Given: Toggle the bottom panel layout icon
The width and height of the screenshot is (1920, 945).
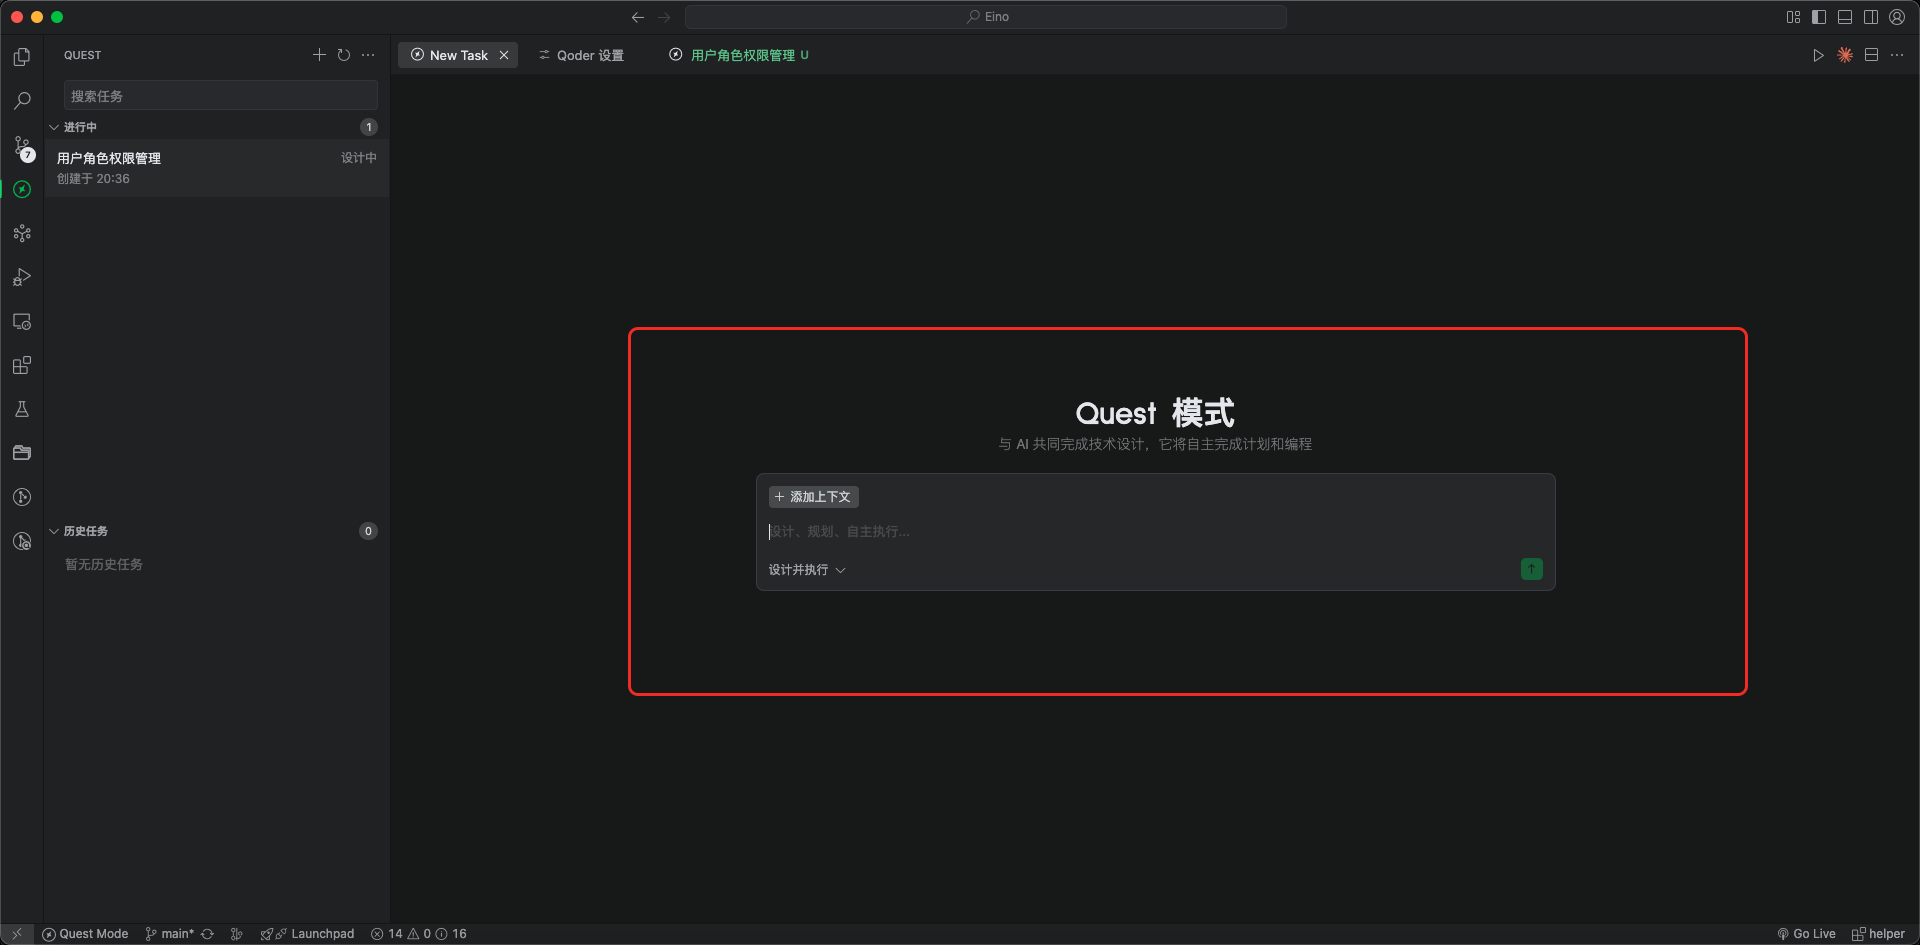Looking at the screenshot, I should point(1845,17).
